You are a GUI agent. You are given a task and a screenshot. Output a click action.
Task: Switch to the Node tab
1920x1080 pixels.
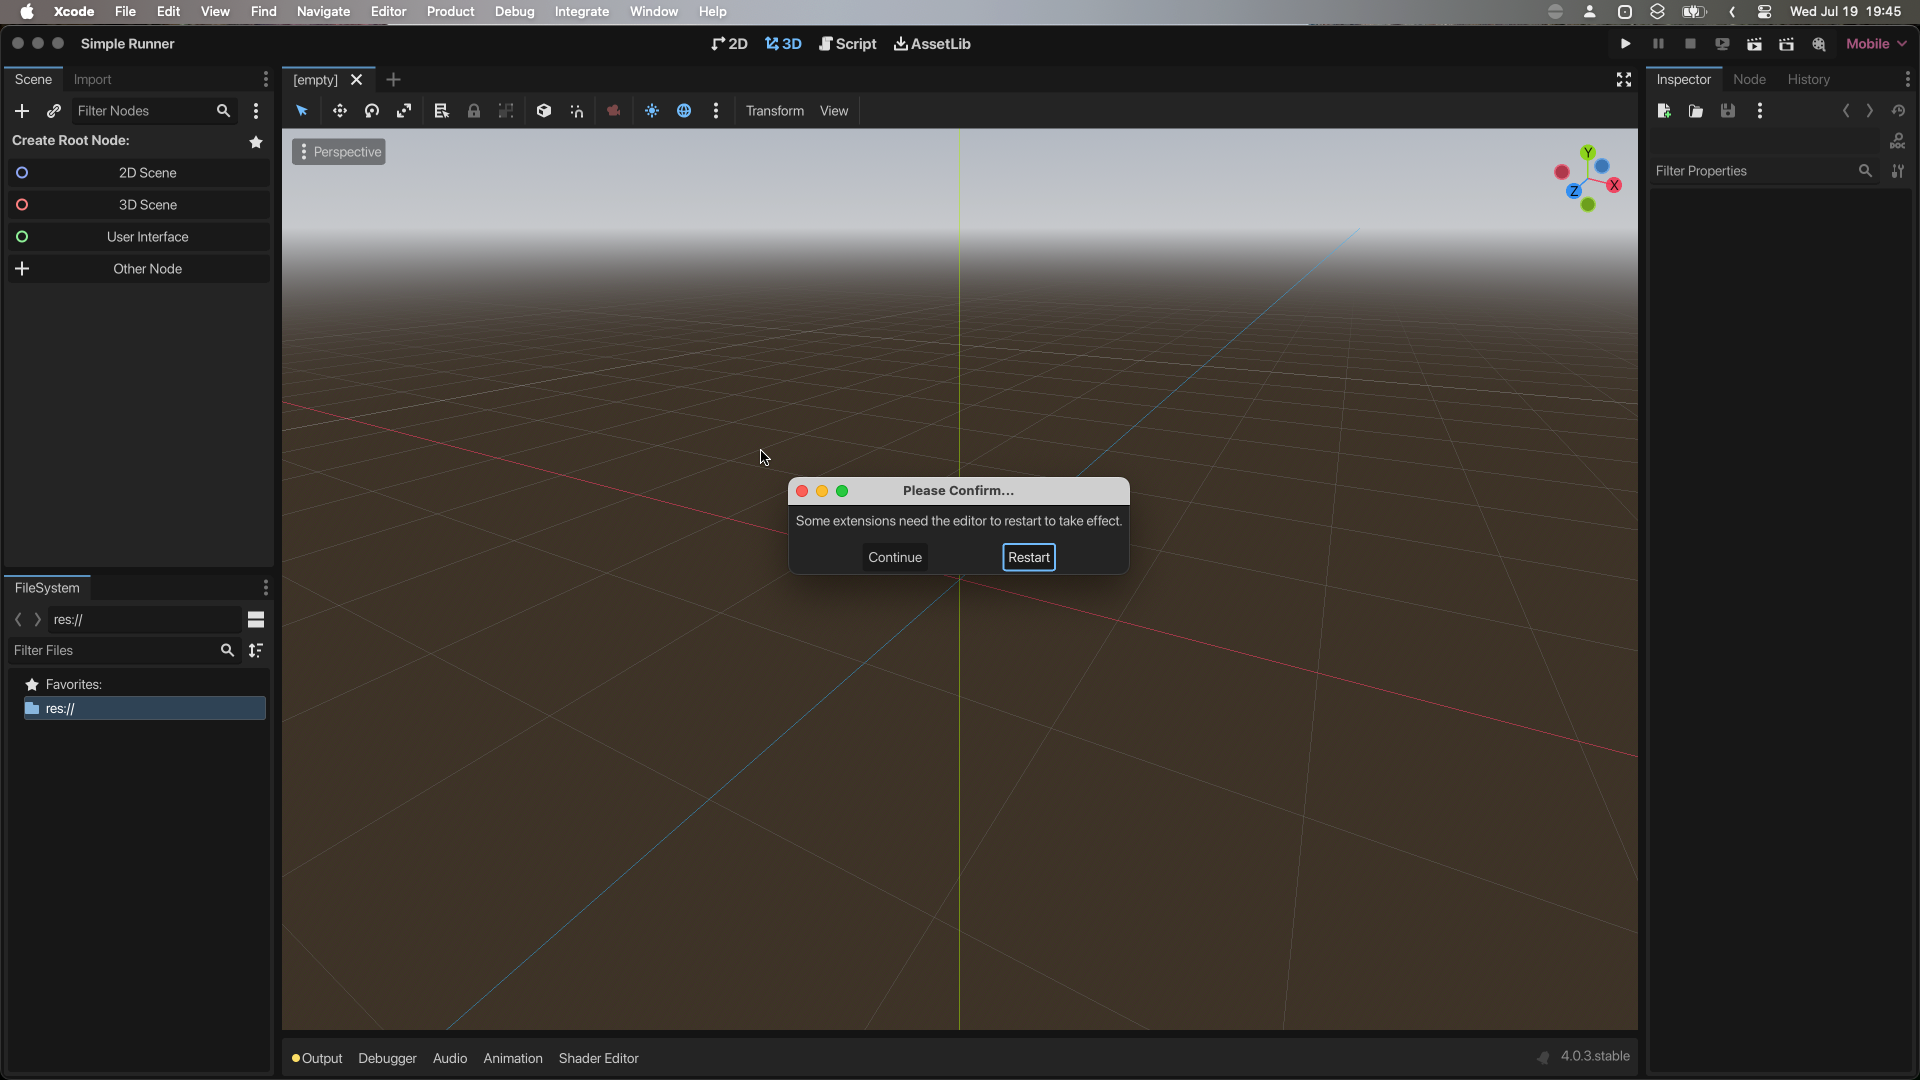pyautogui.click(x=1749, y=79)
